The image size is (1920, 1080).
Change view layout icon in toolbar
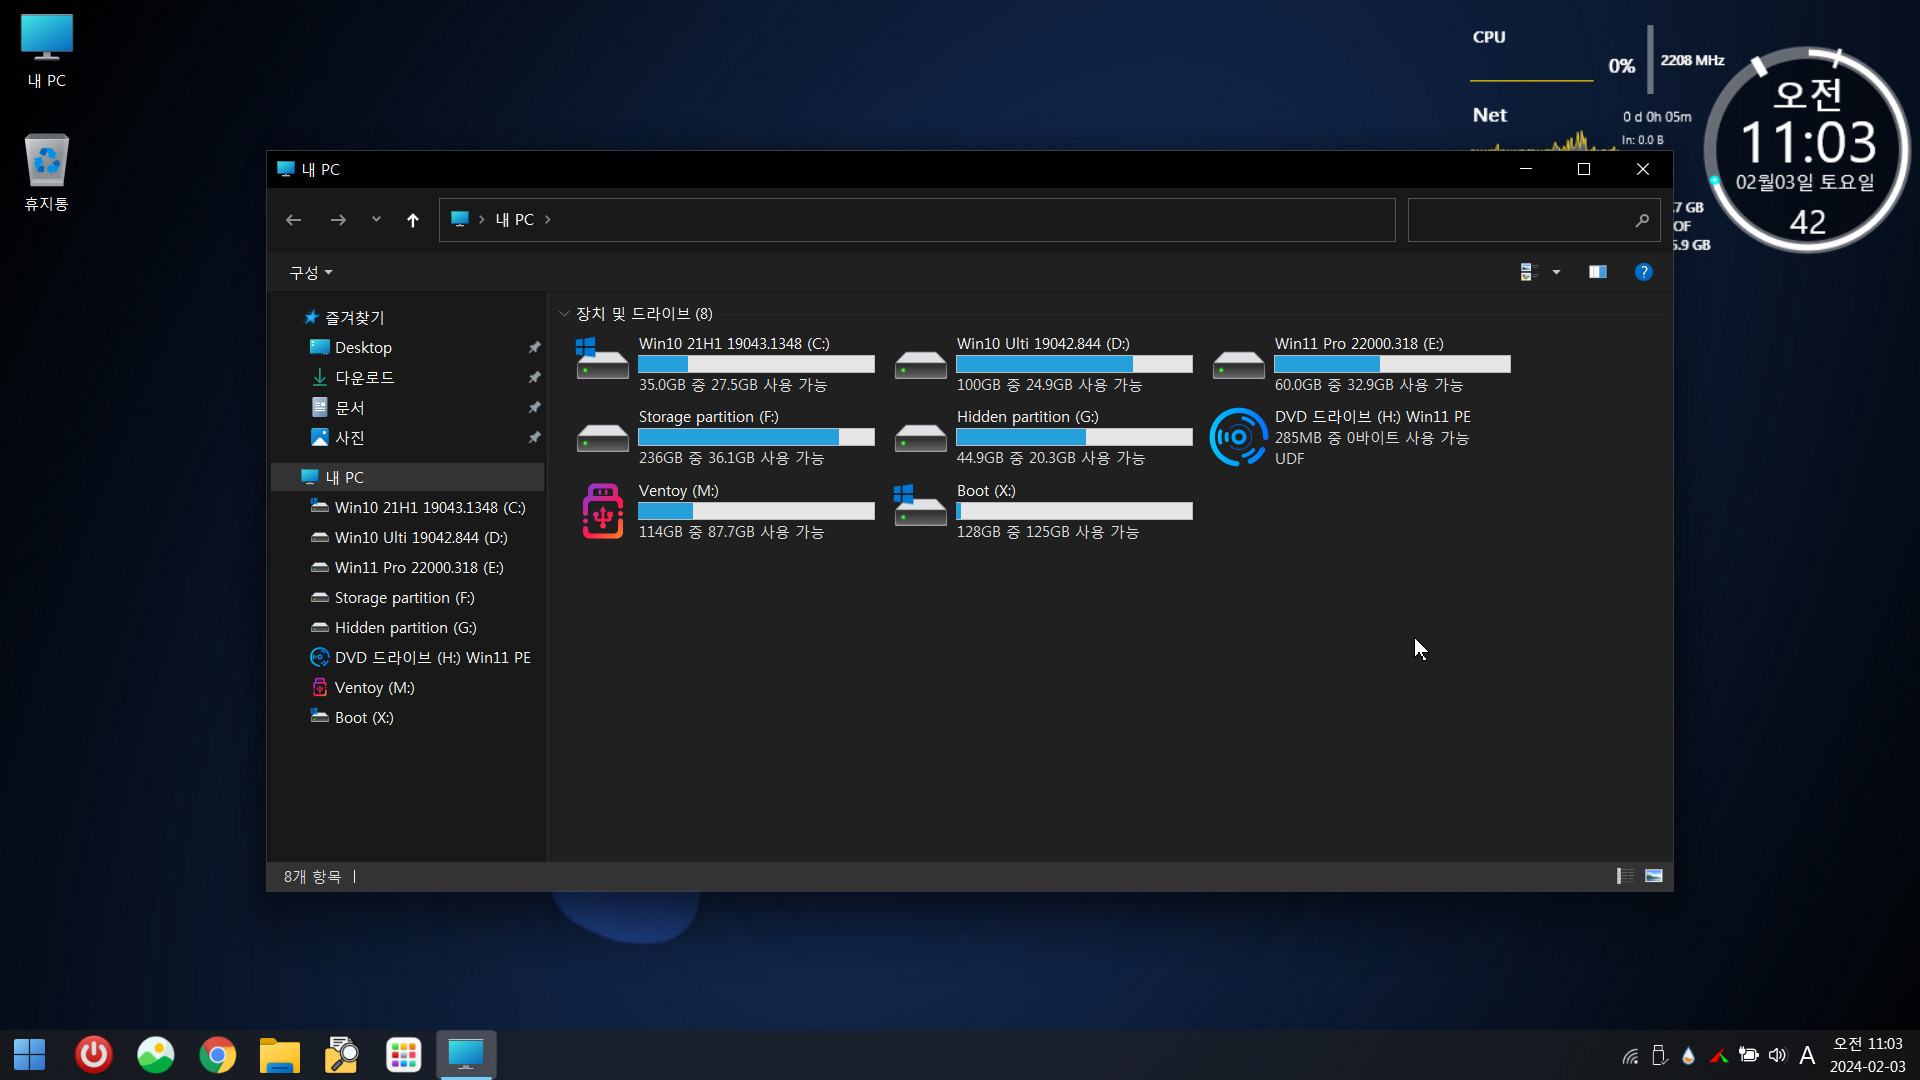point(1527,272)
